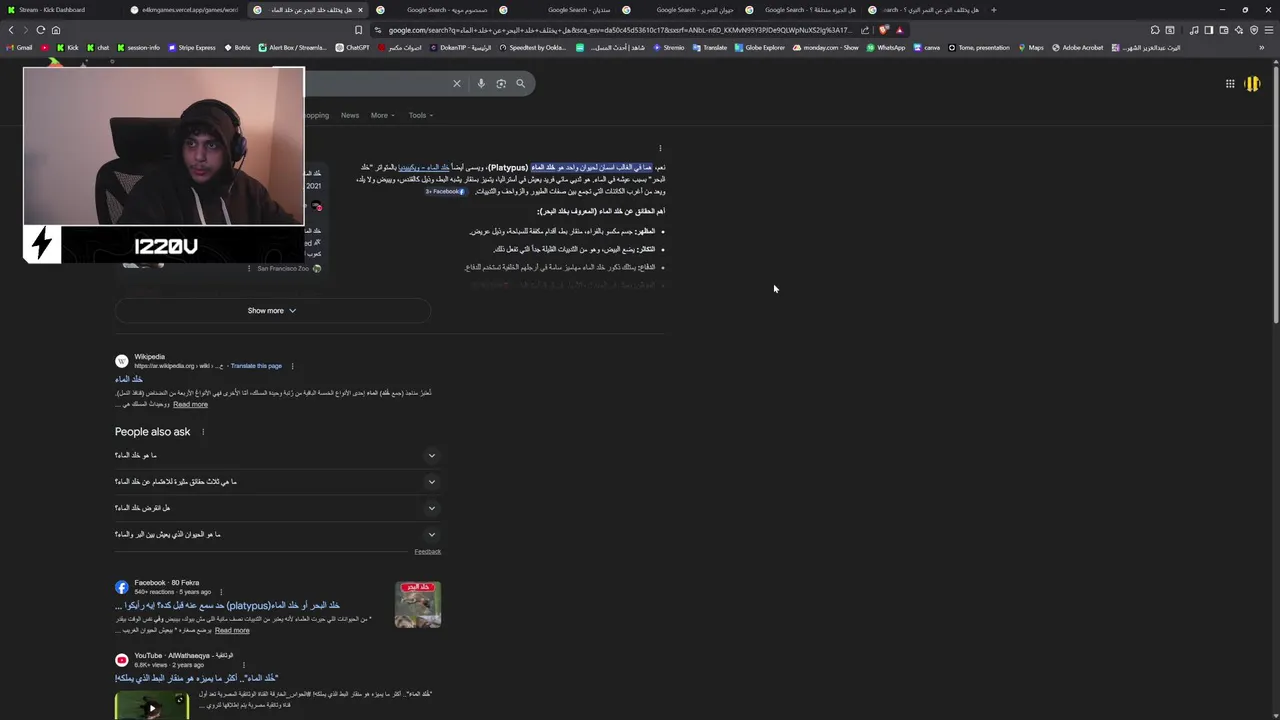The image size is (1280, 720).
Task: Open Translate bookmark
Action: click(x=710, y=47)
